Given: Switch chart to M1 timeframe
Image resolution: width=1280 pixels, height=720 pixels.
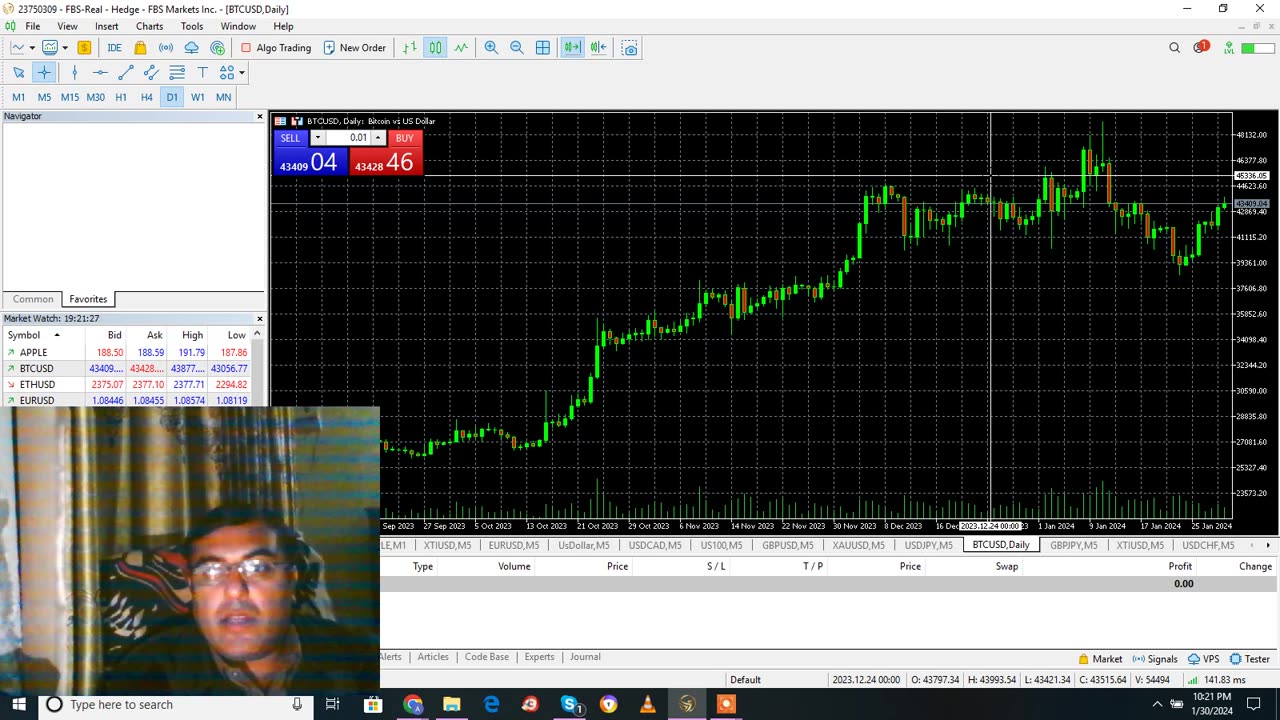Looking at the screenshot, I should (x=18, y=97).
